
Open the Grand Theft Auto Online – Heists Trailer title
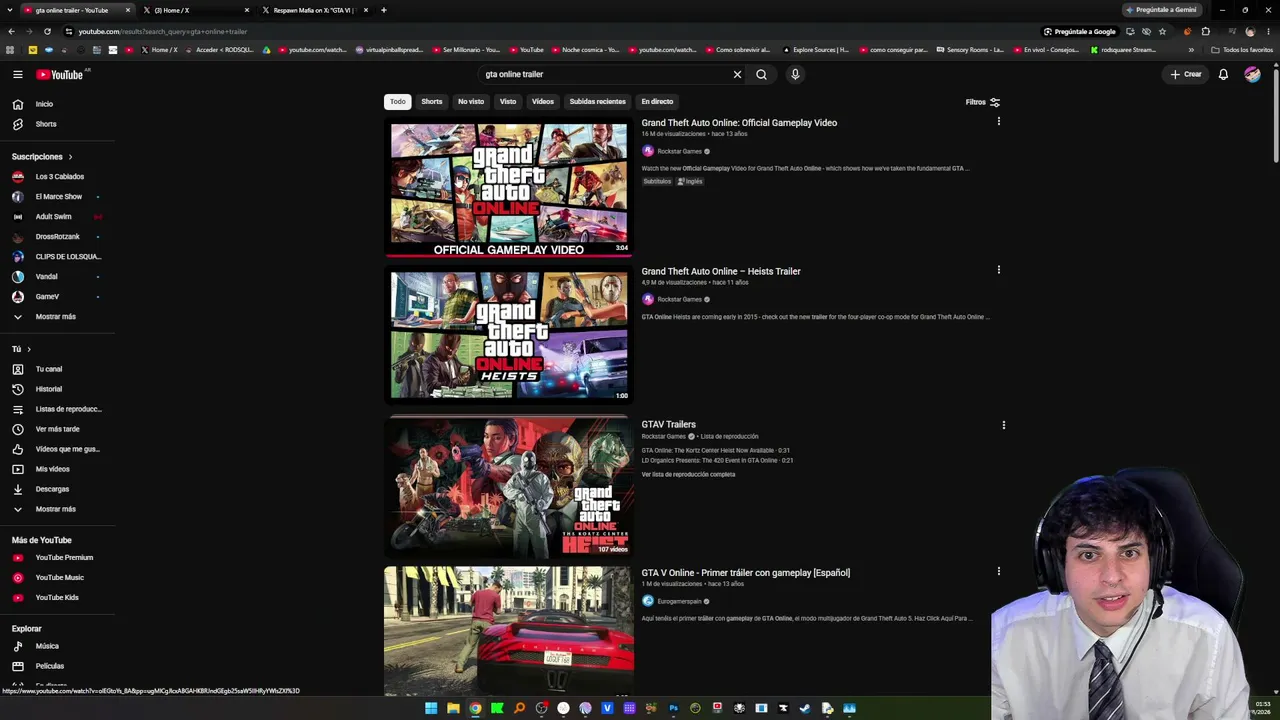(x=721, y=271)
